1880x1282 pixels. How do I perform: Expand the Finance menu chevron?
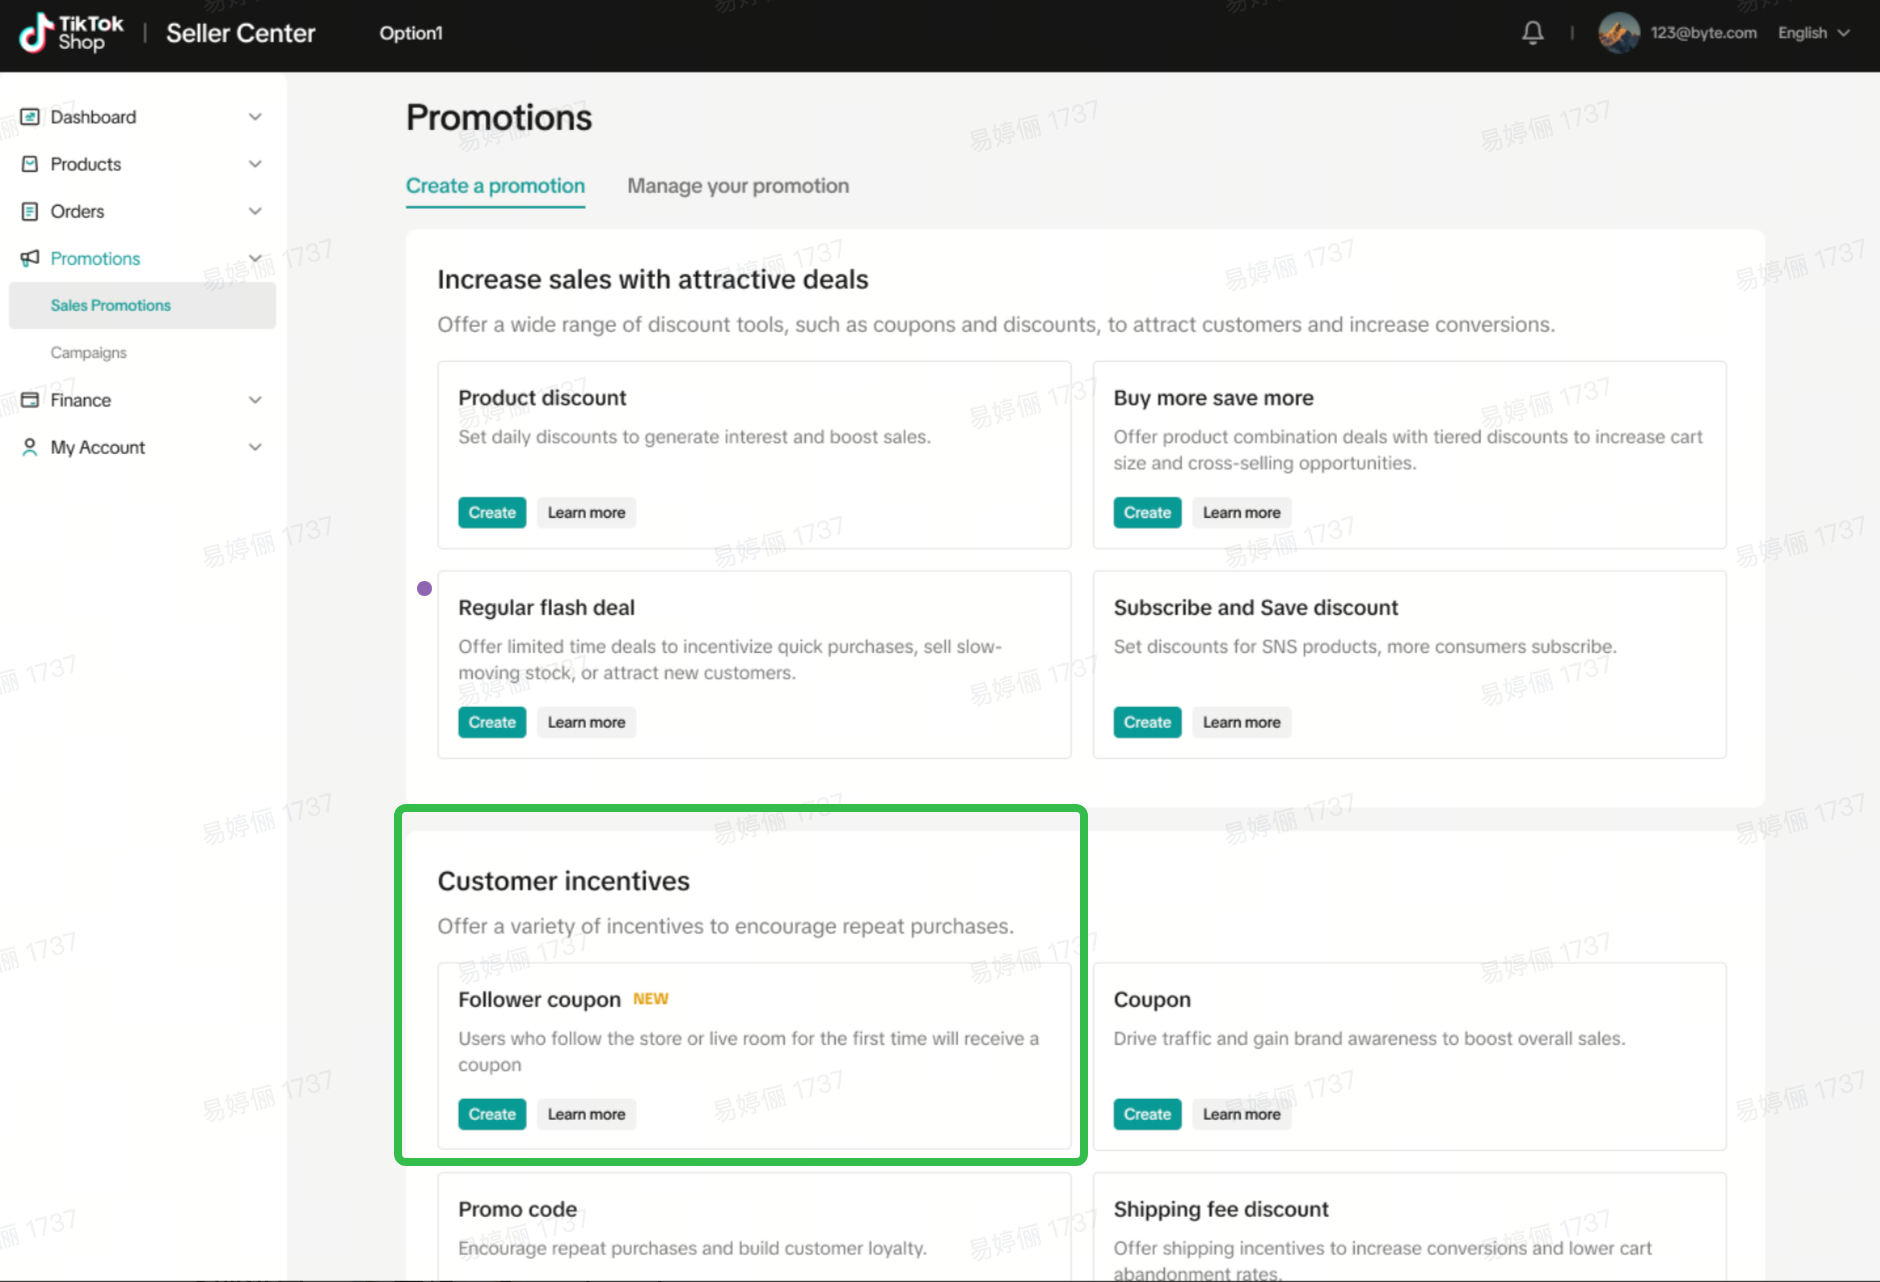pyautogui.click(x=255, y=400)
